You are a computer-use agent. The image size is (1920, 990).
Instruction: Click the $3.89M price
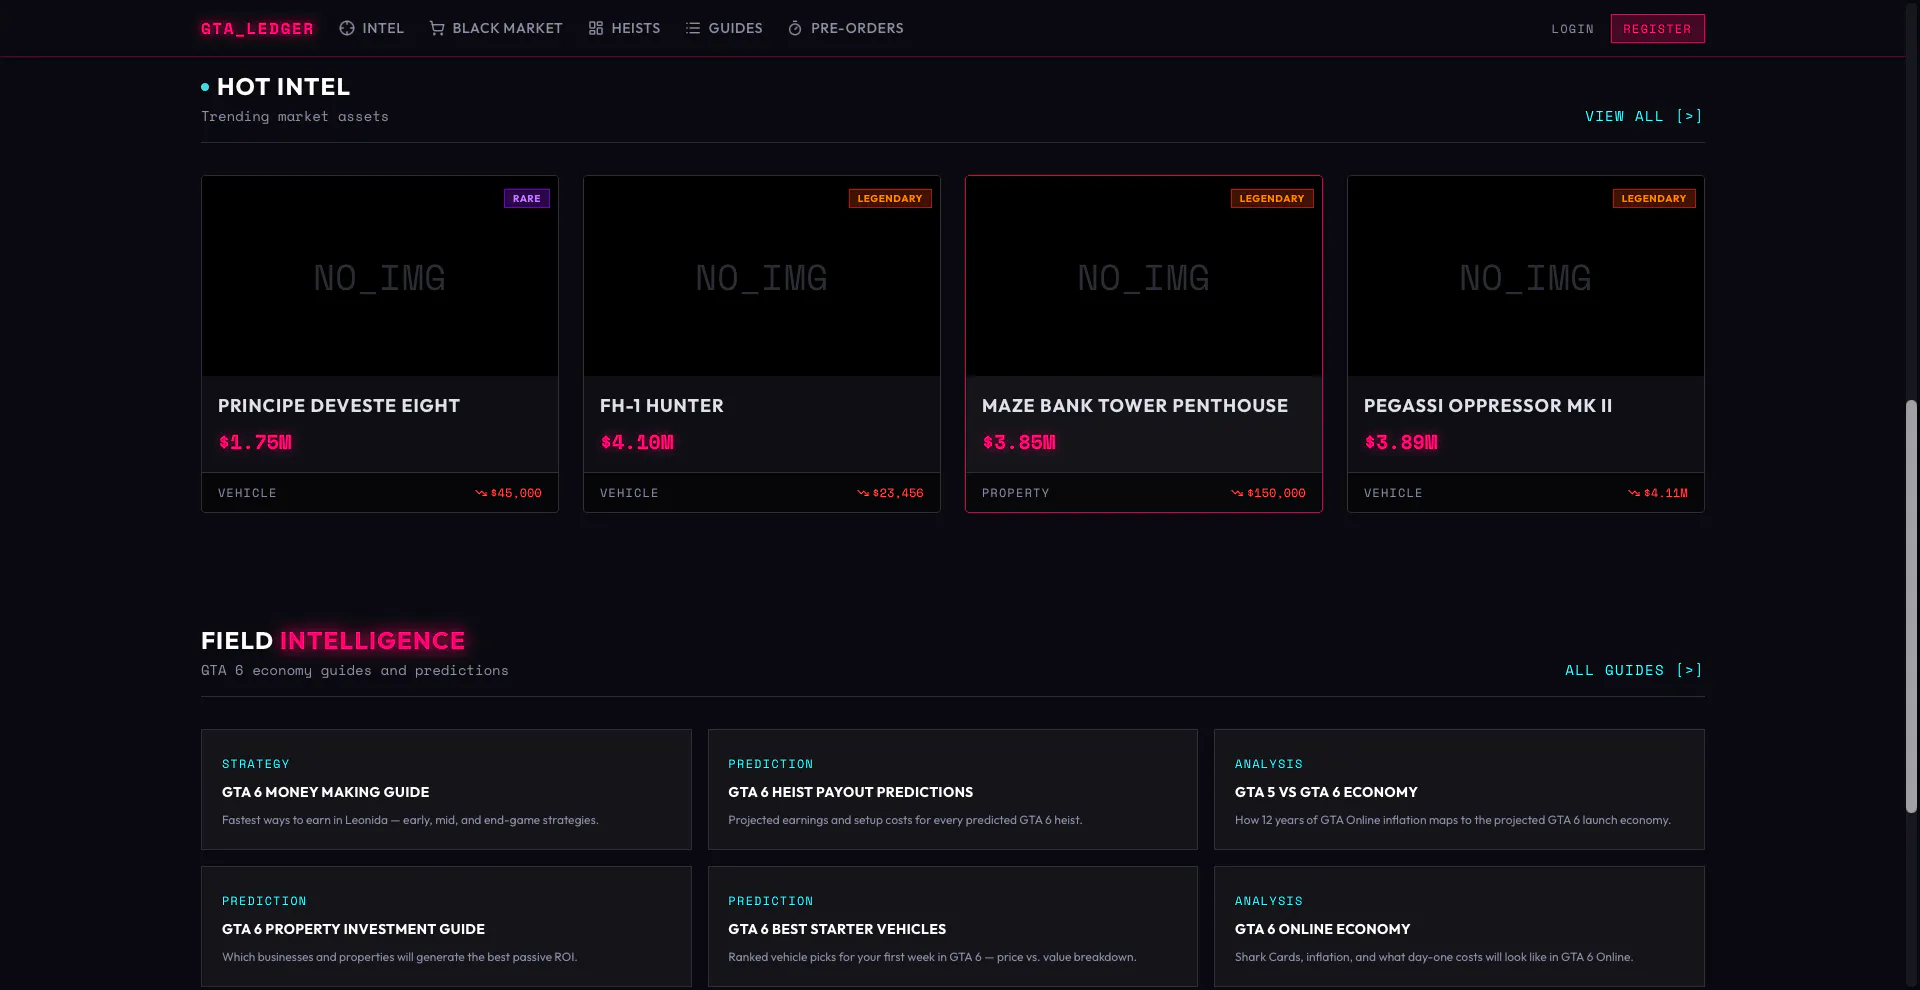pos(1401,442)
